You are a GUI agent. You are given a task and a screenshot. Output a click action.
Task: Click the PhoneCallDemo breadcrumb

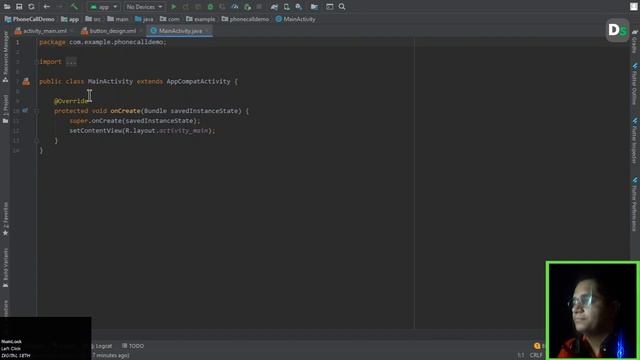click(x=29, y=19)
